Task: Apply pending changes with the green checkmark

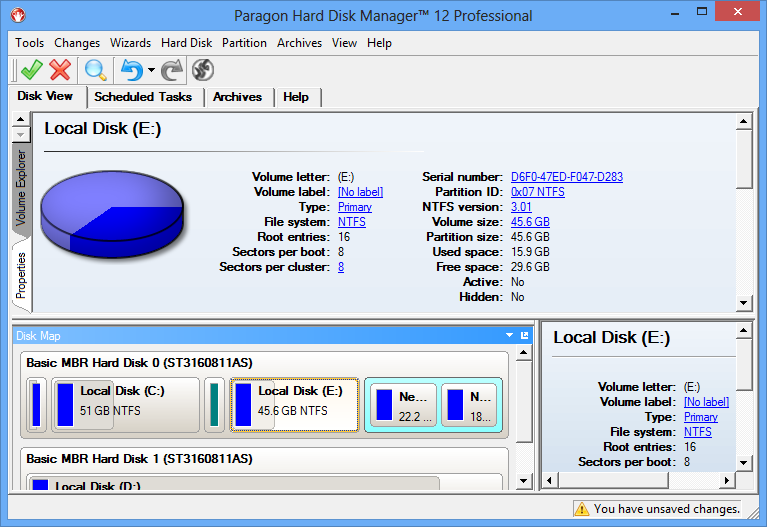Action: click(31, 69)
